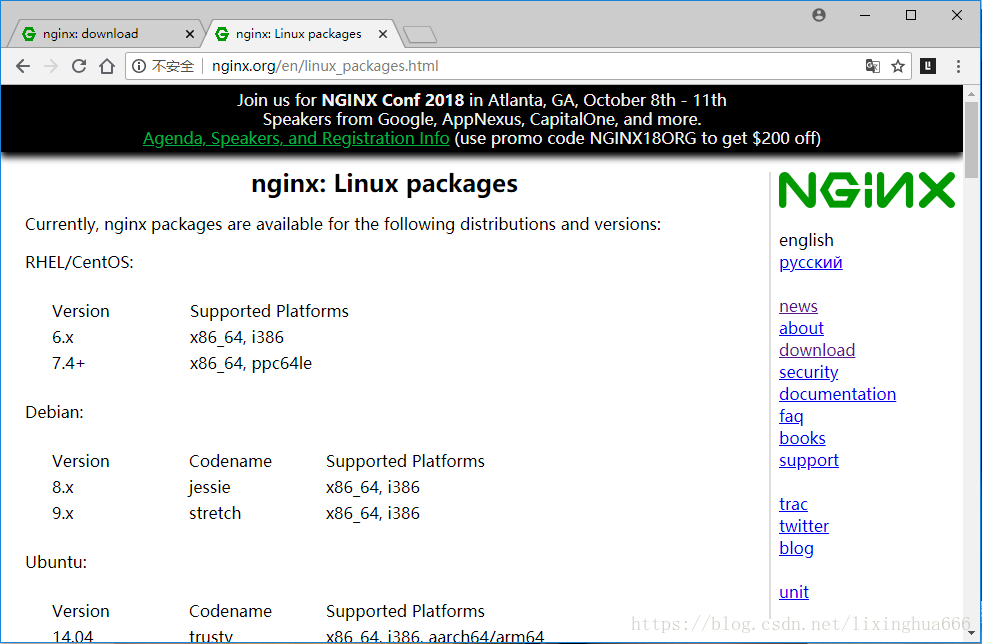Open the twitter link
This screenshot has width=982, height=644.
pos(804,526)
